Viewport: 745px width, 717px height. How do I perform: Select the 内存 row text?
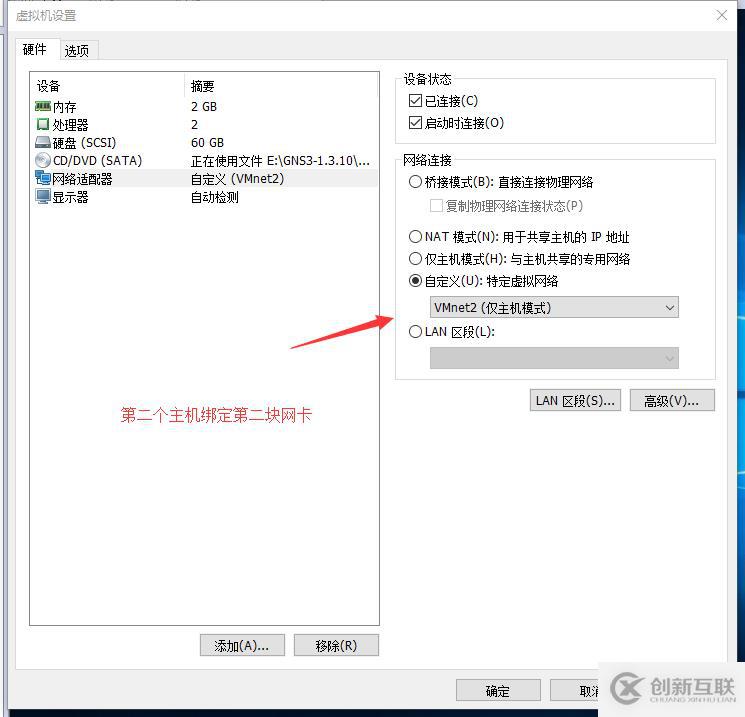pos(65,107)
